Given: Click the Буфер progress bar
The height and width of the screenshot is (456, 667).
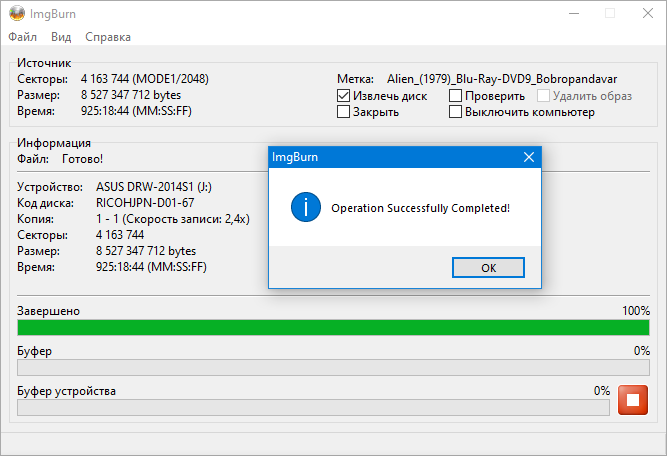Looking at the screenshot, I should point(333,368).
